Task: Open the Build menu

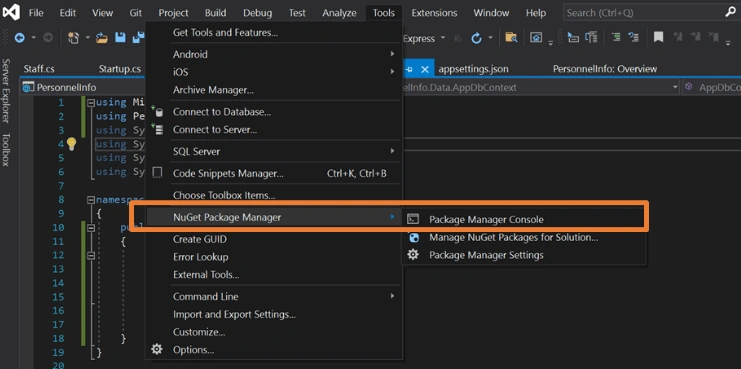Action: click(216, 13)
